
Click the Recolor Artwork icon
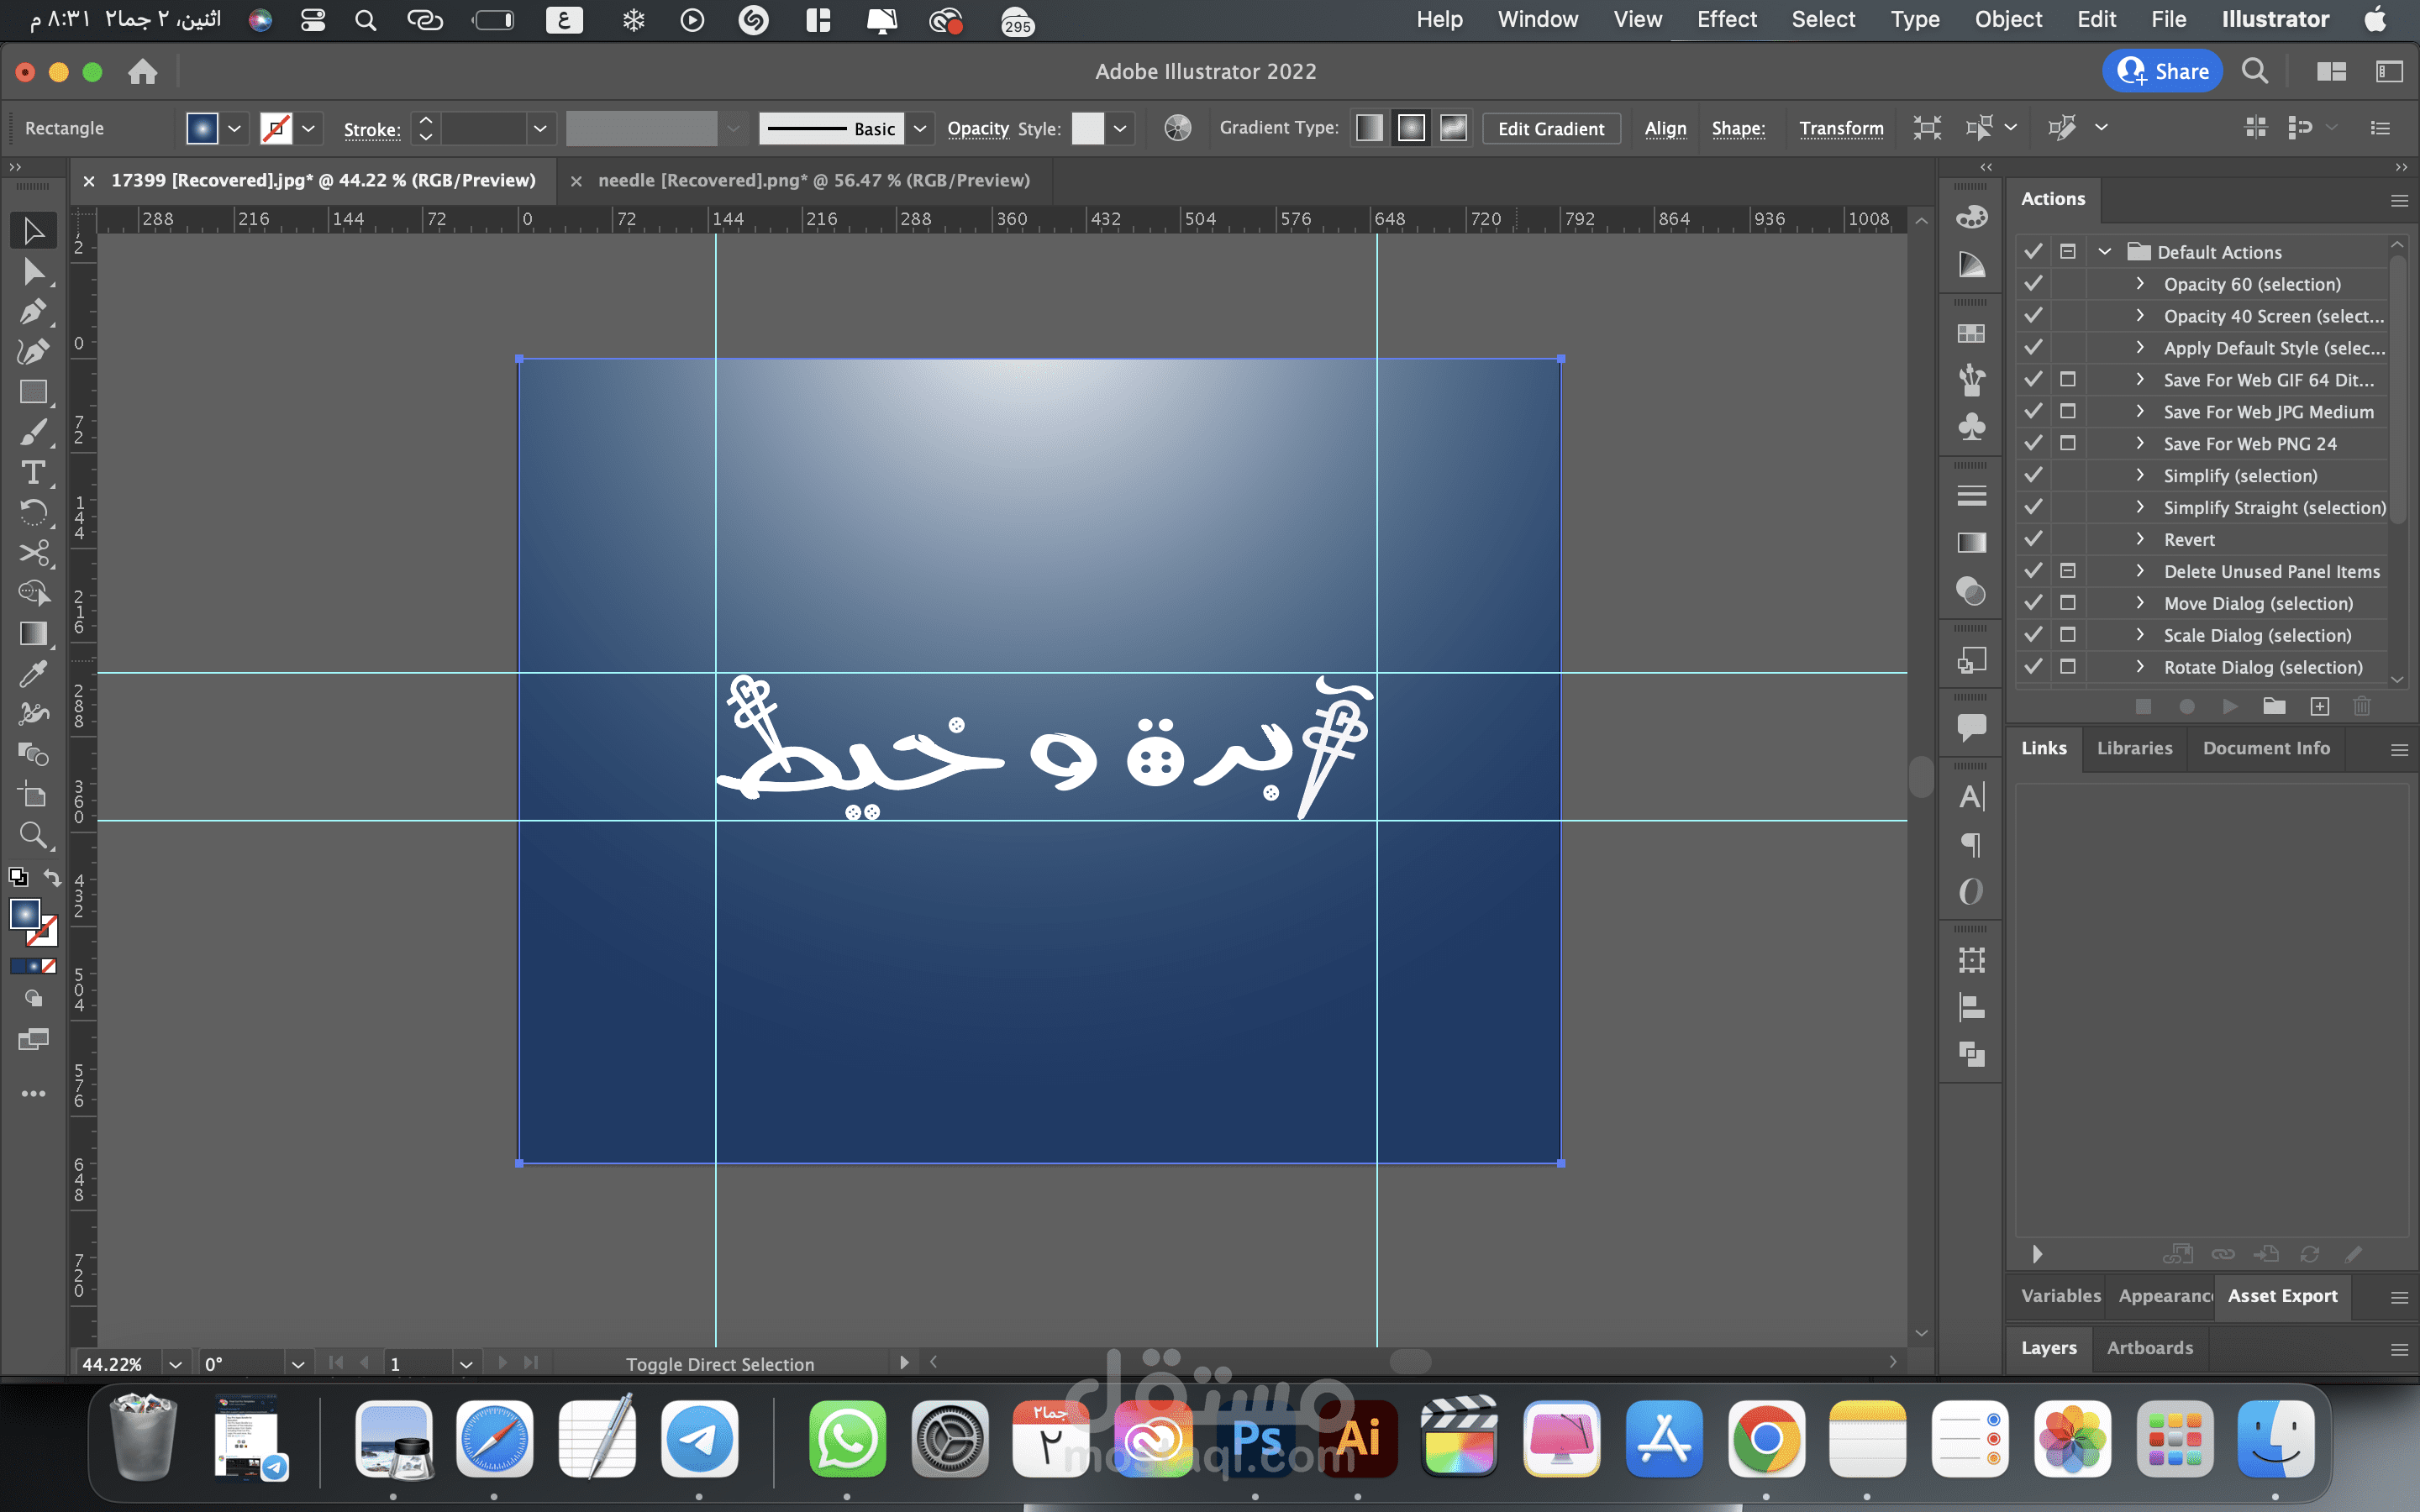tap(1178, 128)
